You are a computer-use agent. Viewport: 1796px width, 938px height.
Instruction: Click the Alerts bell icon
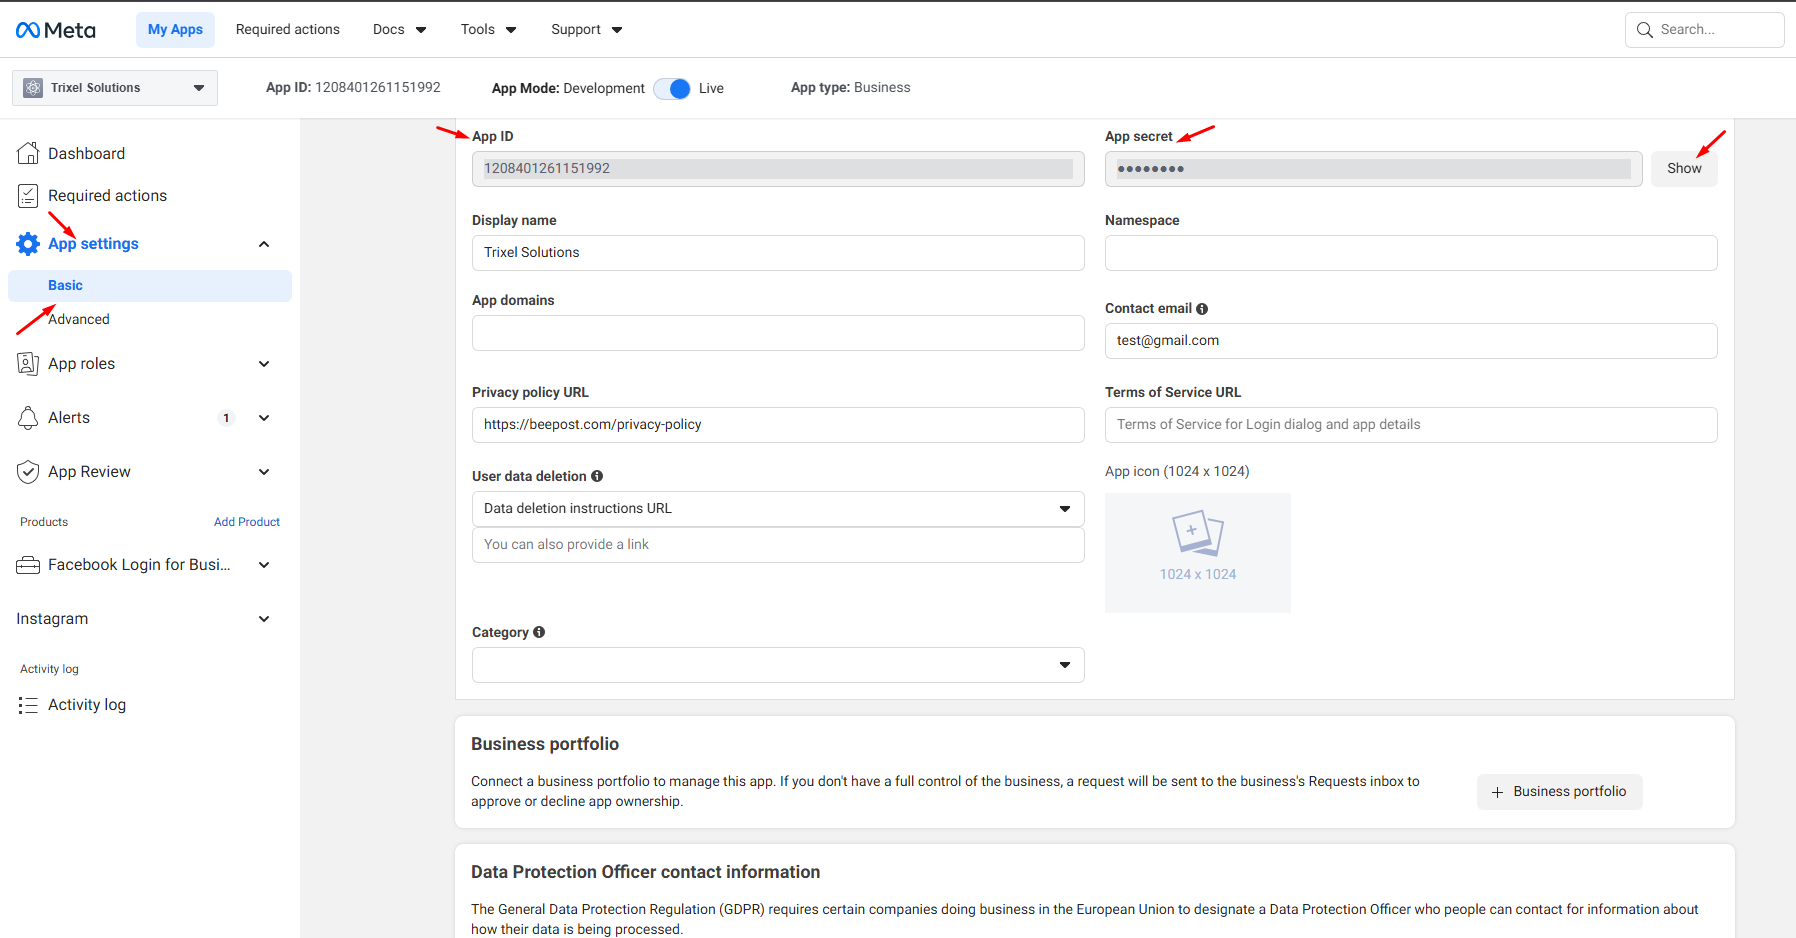(28, 418)
